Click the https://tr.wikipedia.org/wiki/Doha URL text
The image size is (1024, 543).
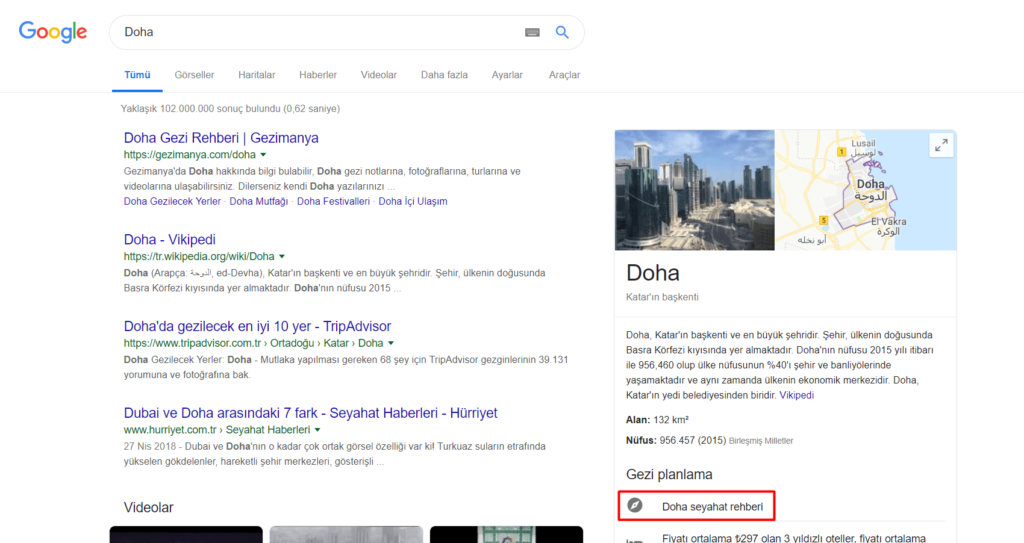click(x=199, y=257)
